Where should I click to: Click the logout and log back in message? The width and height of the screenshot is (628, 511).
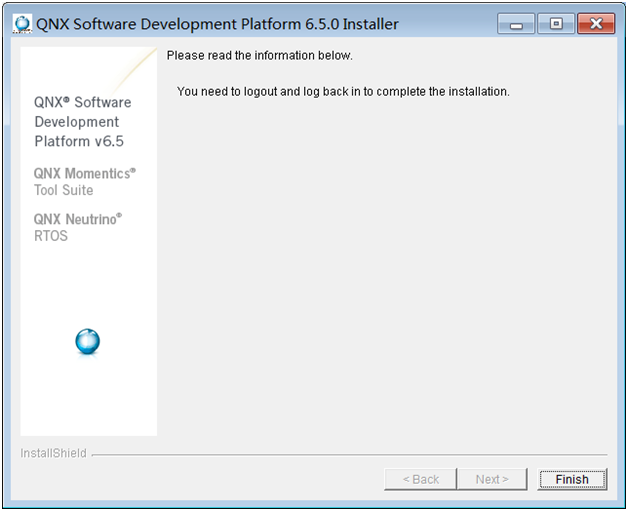pyautogui.click(x=343, y=92)
